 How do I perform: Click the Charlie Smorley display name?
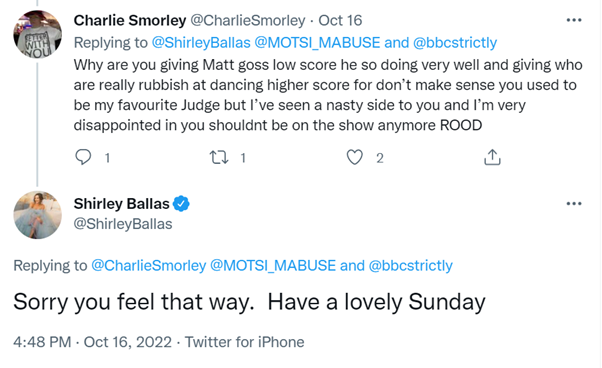(130, 20)
